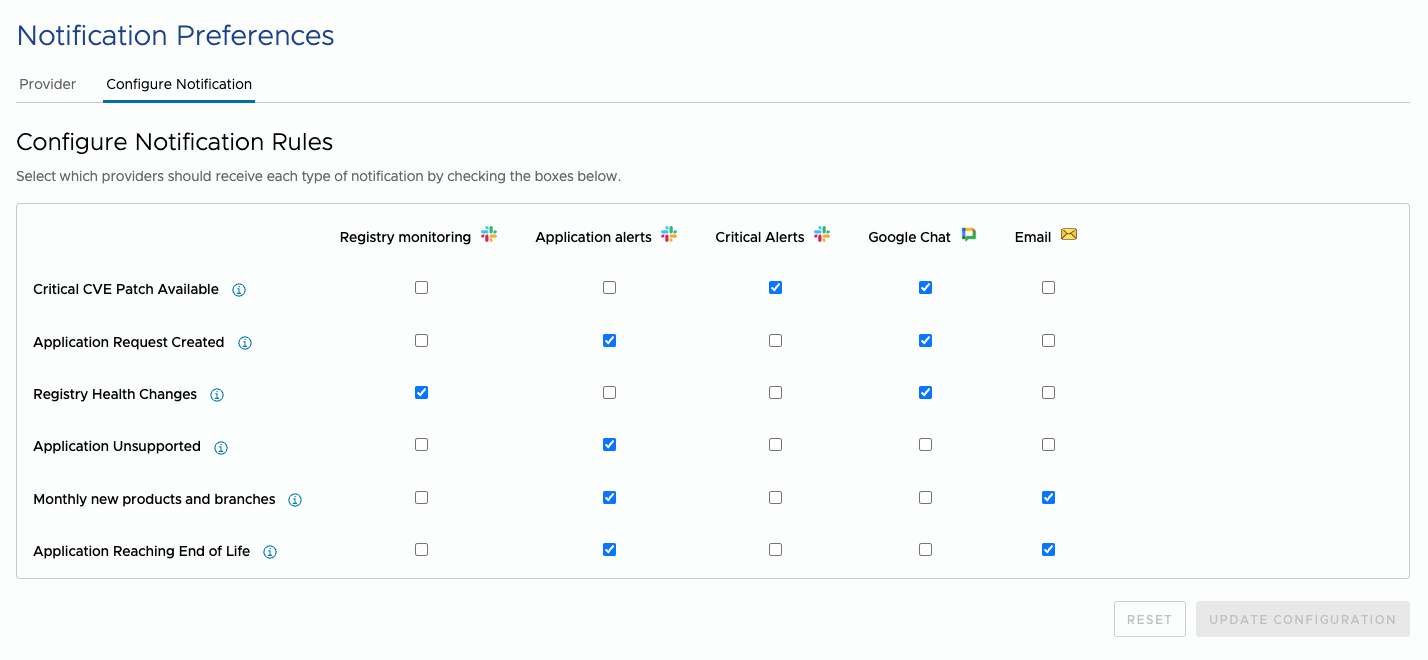Image resolution: width=1428 pixels, height=660 pixels.
Task: Click the Email envelope icon
Action: (1069, 235)
